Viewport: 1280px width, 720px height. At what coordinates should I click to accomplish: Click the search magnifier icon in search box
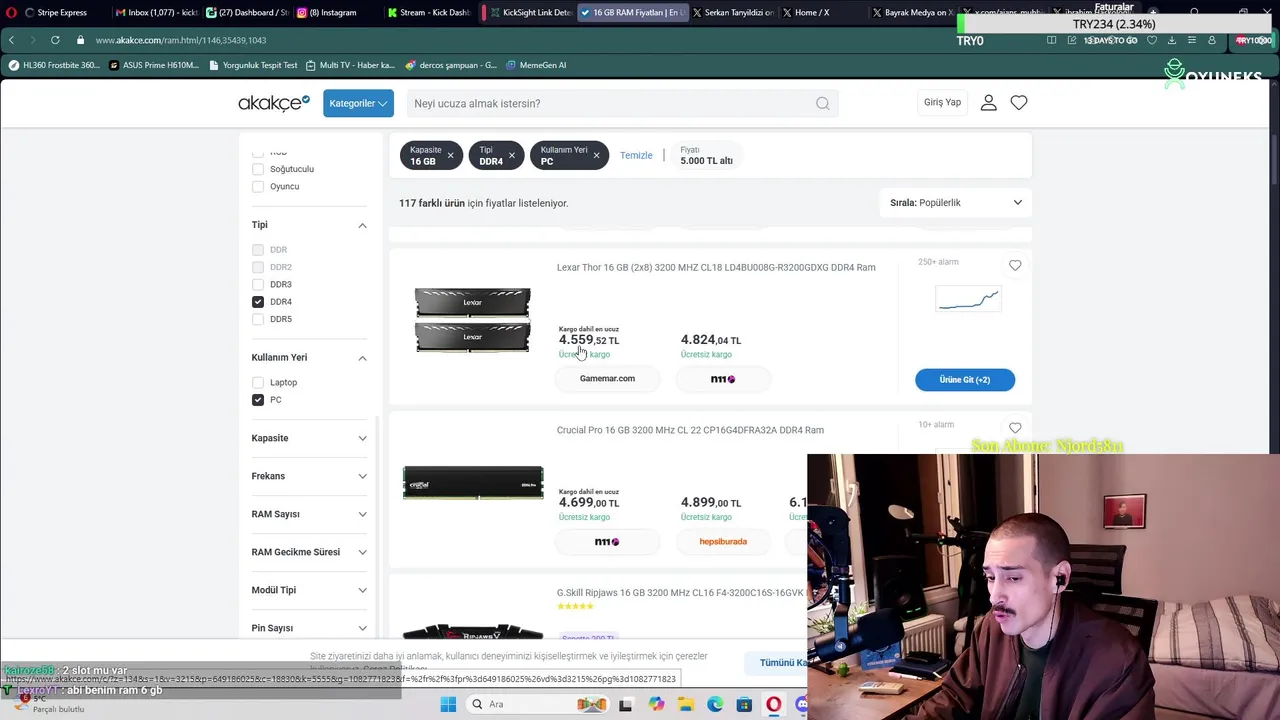(x=822, y=103)
